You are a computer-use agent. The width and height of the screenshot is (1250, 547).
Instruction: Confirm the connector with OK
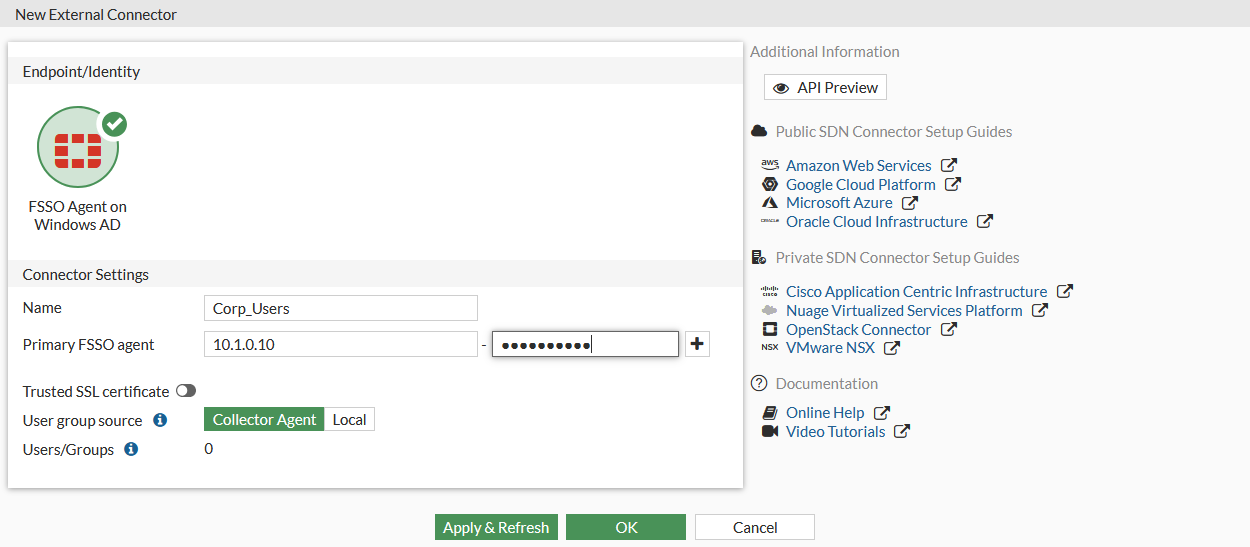[626, 527]
